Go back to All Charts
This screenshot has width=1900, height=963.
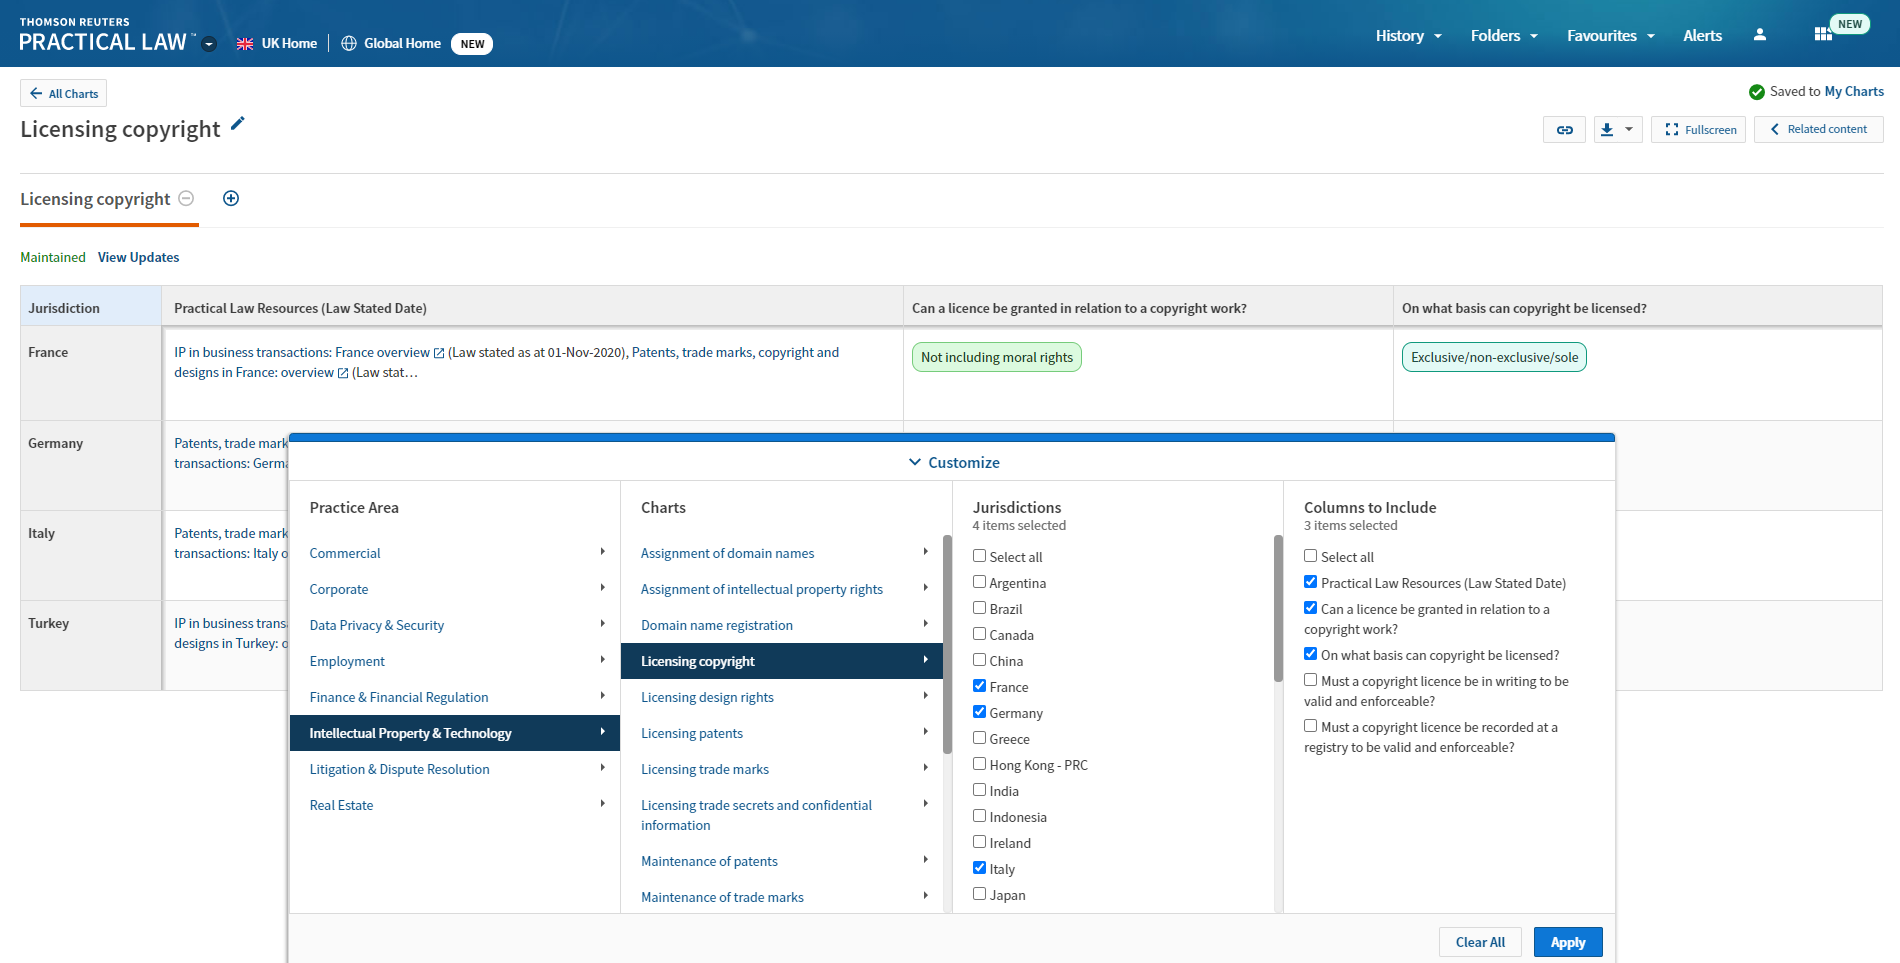63,93
